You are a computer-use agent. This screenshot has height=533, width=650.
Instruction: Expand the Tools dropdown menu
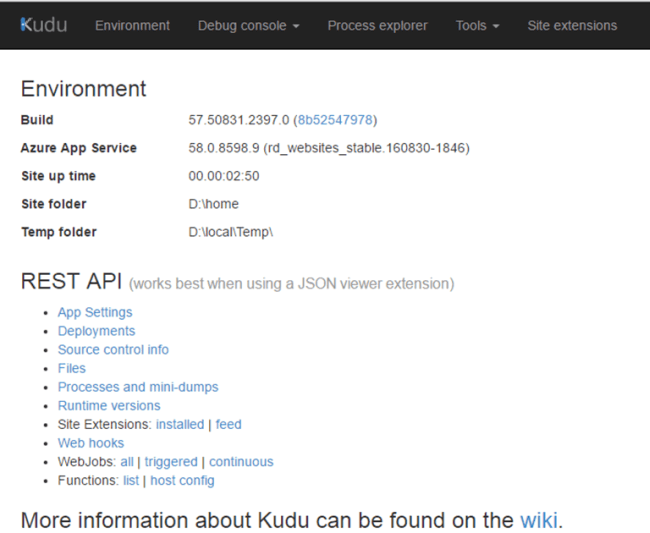click(x=477, y=25)
